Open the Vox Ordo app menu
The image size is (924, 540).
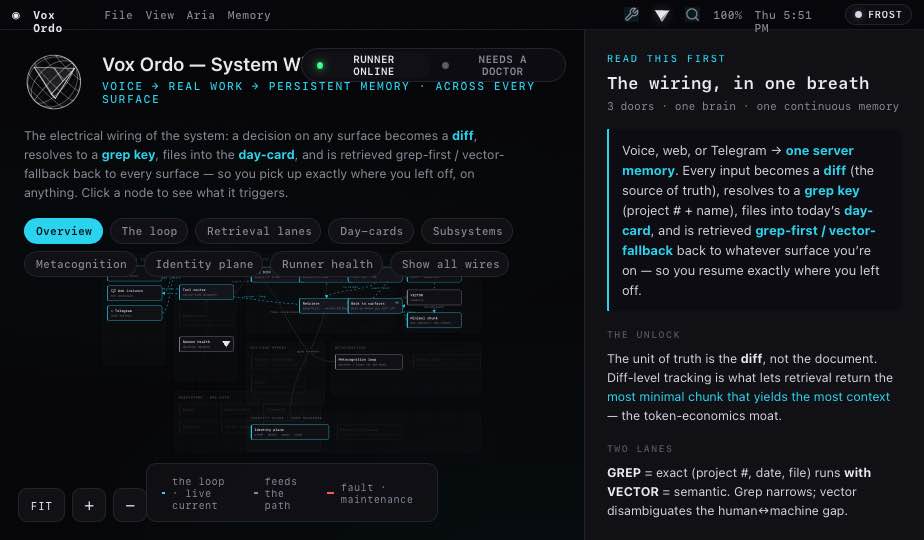(x=47, y=22)
